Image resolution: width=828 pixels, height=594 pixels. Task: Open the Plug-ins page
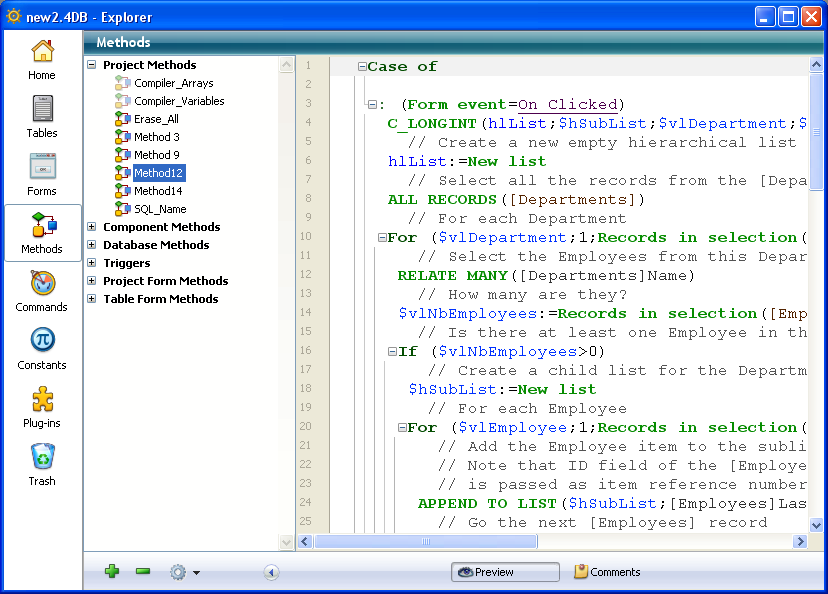click(x=42, y=406)
